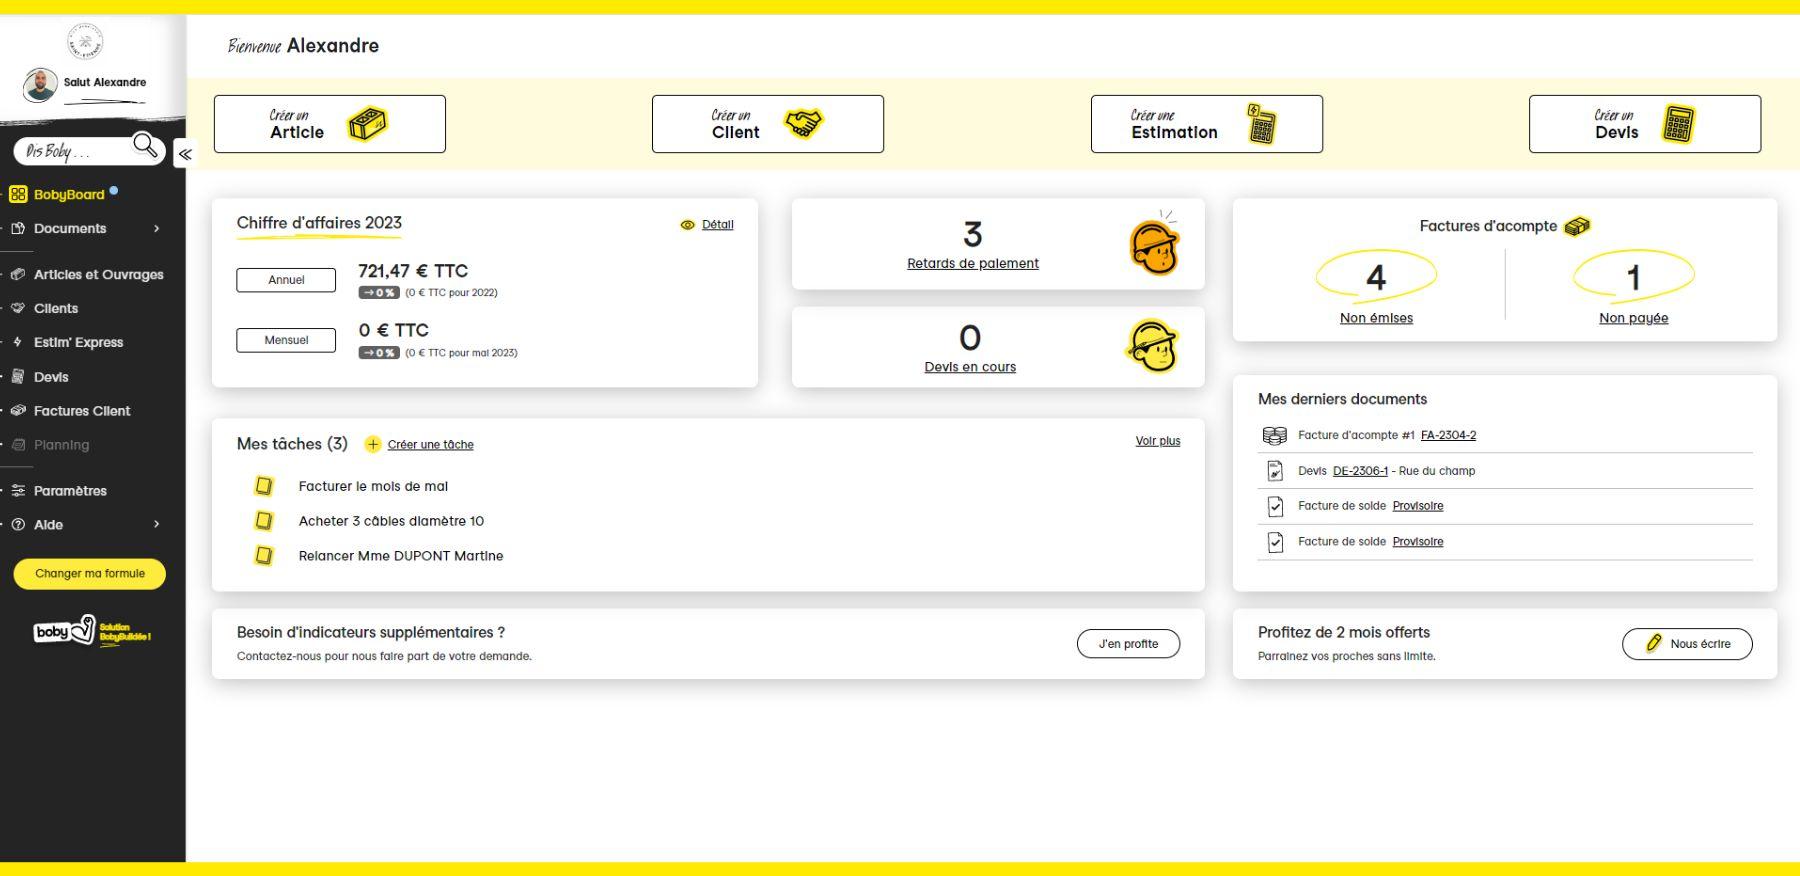Click the text Profitez de 2 mois offerts

point(1344,632)
